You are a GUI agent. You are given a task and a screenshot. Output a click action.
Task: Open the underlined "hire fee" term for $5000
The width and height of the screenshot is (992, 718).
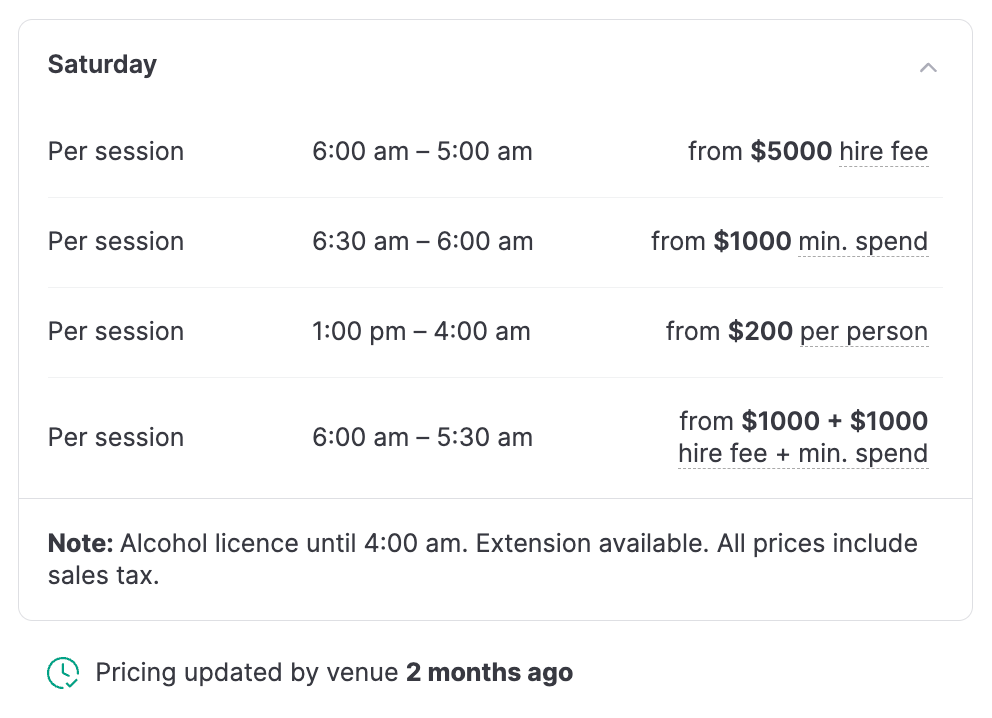point(883,152)
